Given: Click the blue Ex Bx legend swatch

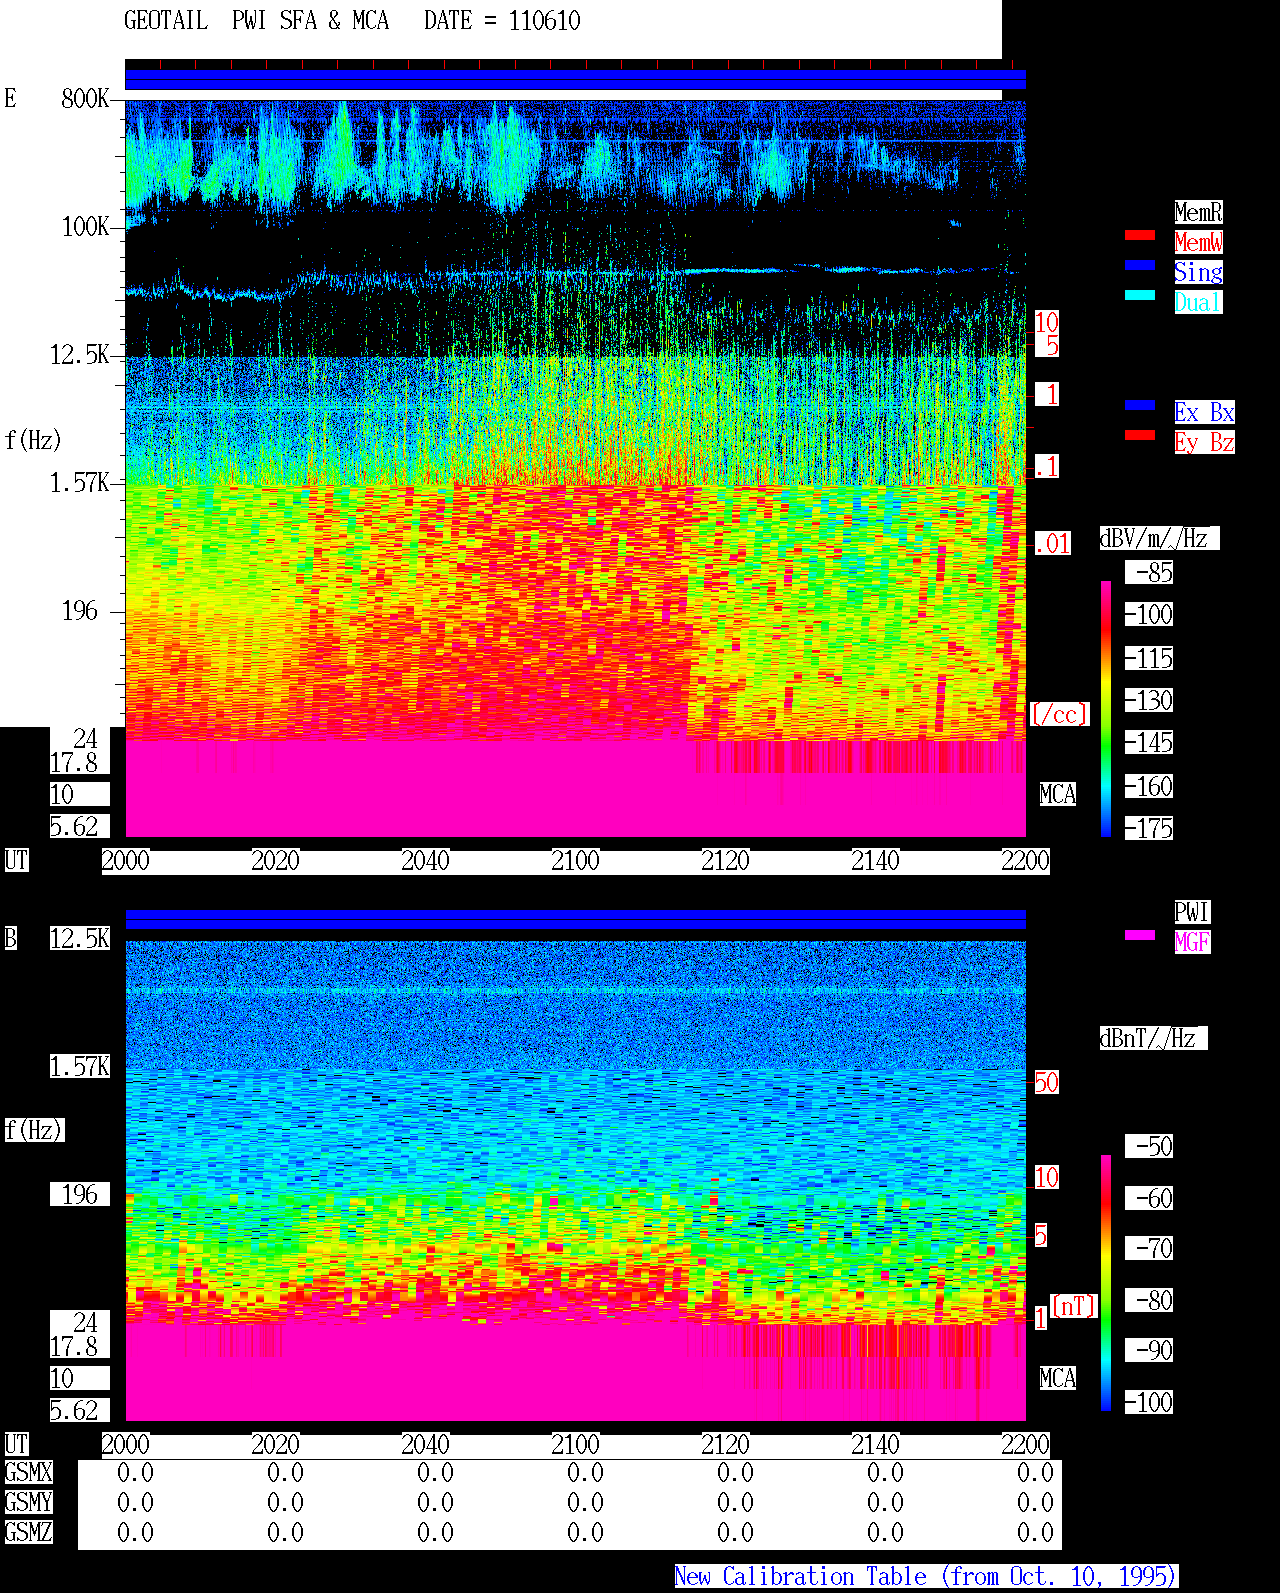Looking at the screenshot, I should [1140, 405].
